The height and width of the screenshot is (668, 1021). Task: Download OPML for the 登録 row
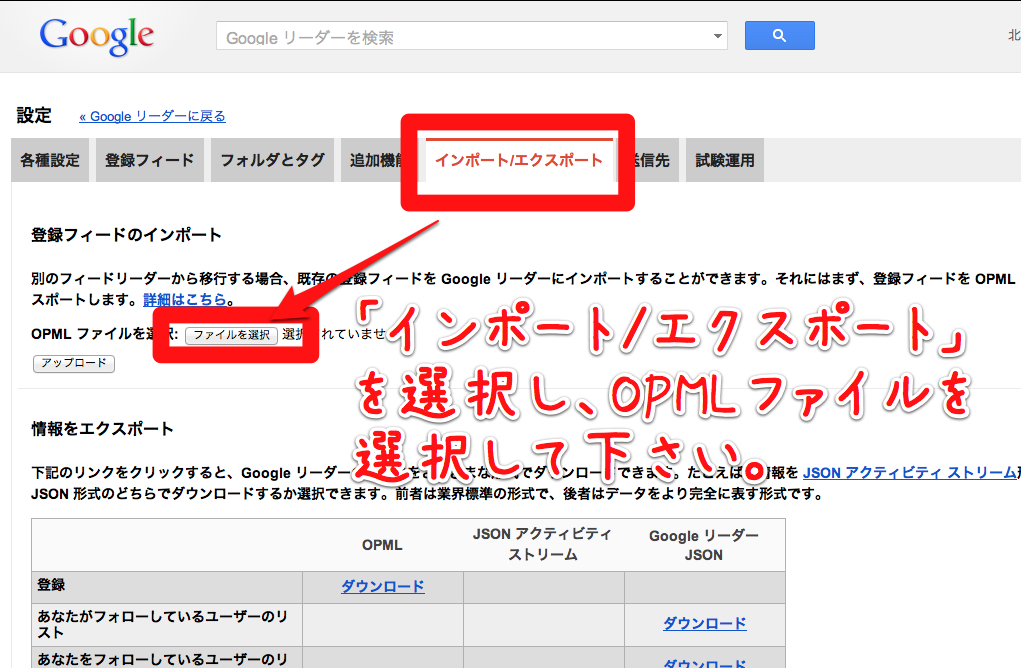point(382,587)
